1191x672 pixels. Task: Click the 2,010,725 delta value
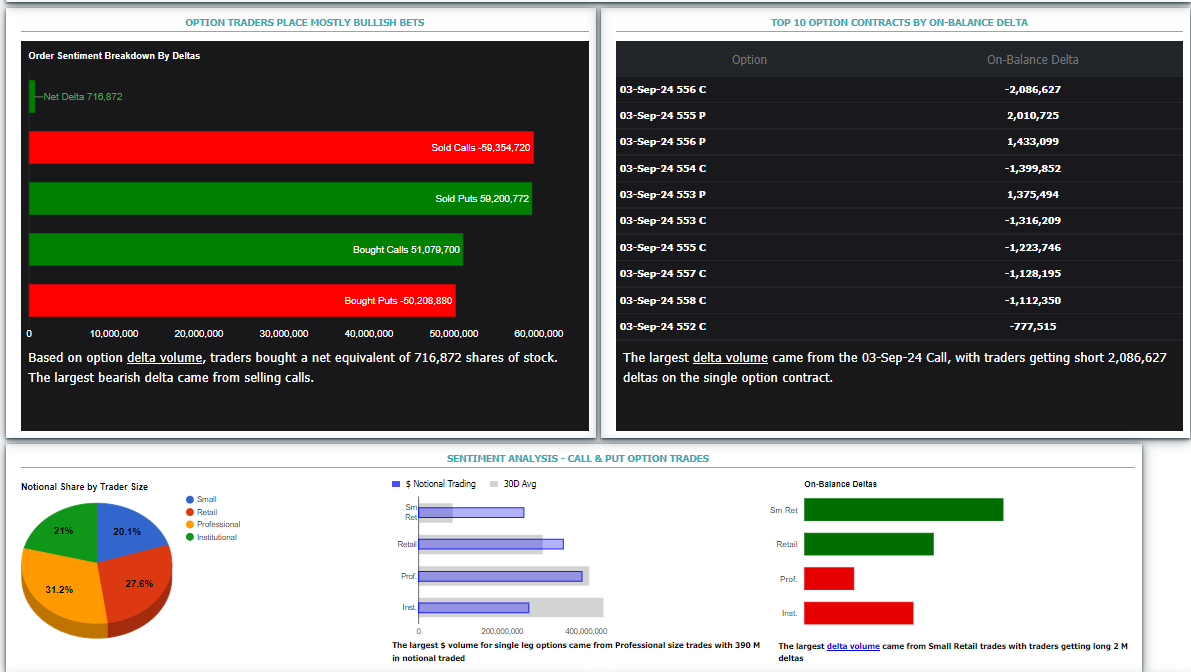pos(1032,115)
